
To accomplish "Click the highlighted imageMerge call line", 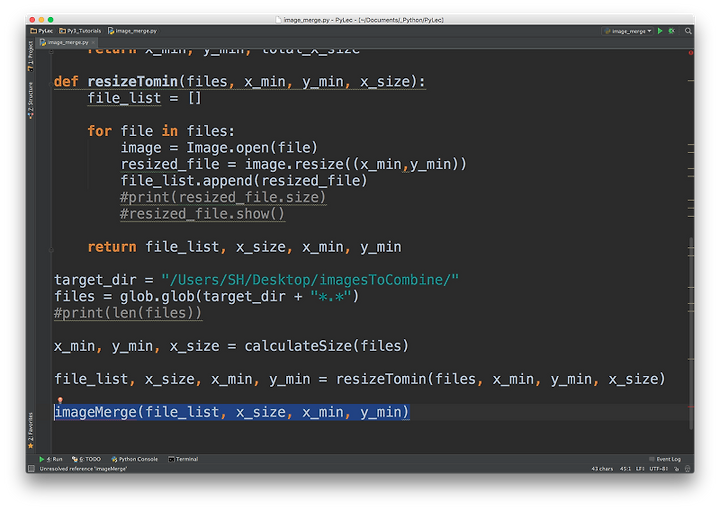I will point(232,412).
